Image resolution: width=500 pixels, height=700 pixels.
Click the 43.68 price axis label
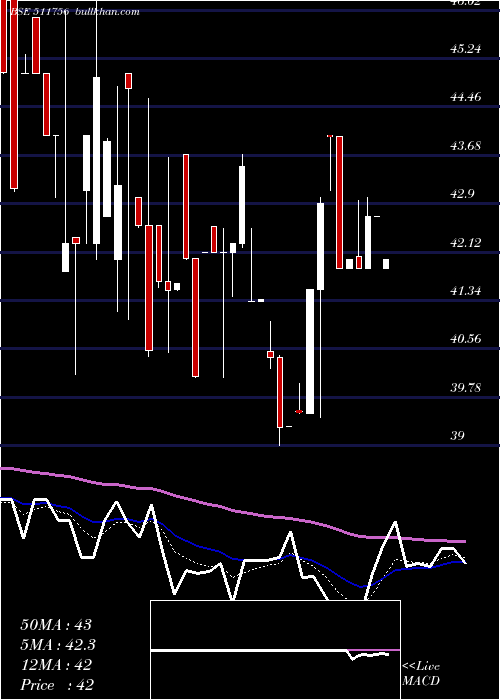click(466, 146)
